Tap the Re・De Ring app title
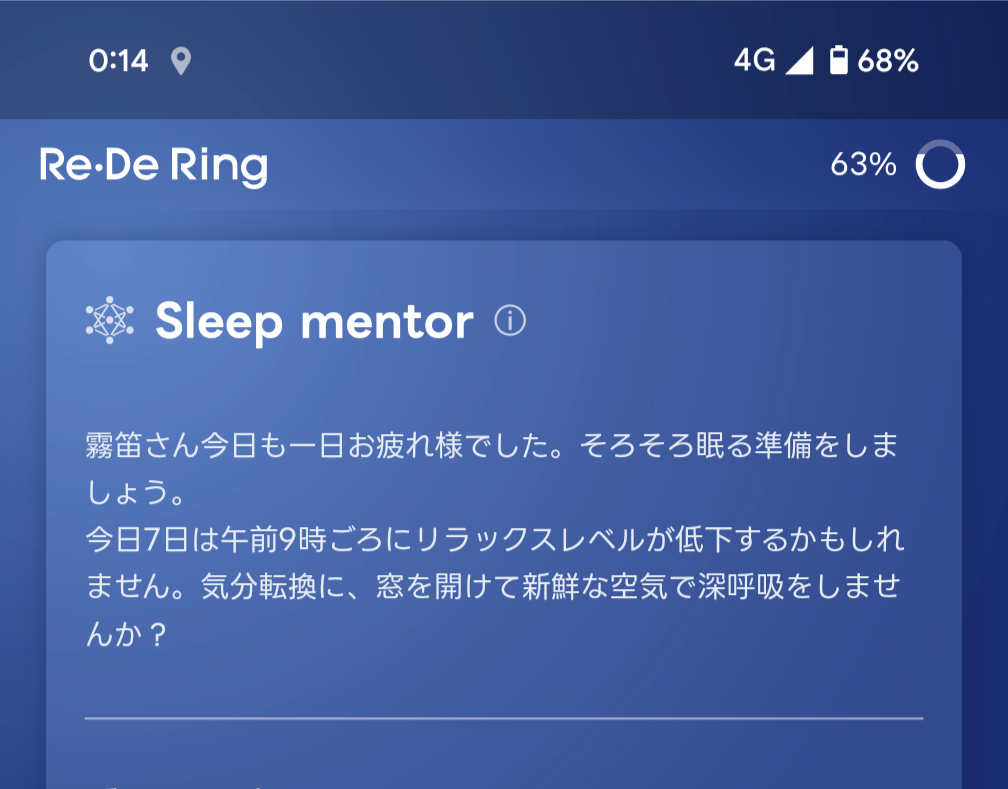 click(x=155, y=163)
